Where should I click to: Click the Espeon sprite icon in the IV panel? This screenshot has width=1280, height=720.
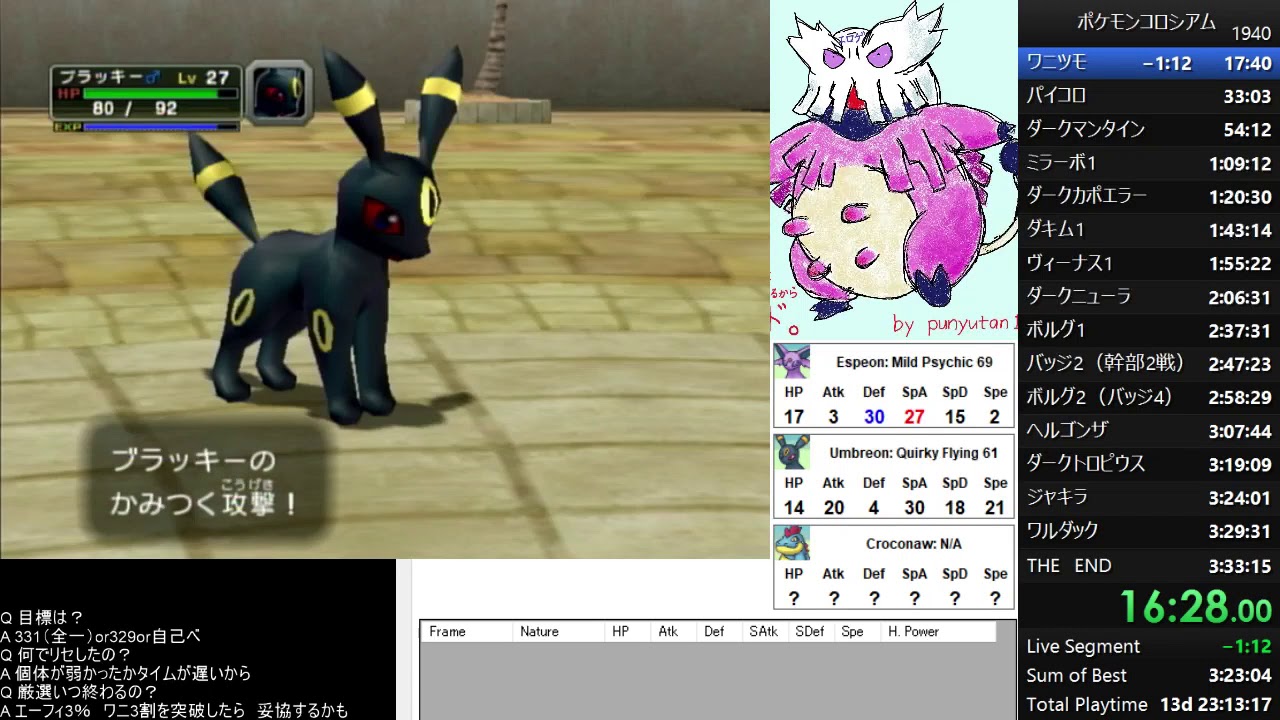pyautogui.click(x=792, y=361)
